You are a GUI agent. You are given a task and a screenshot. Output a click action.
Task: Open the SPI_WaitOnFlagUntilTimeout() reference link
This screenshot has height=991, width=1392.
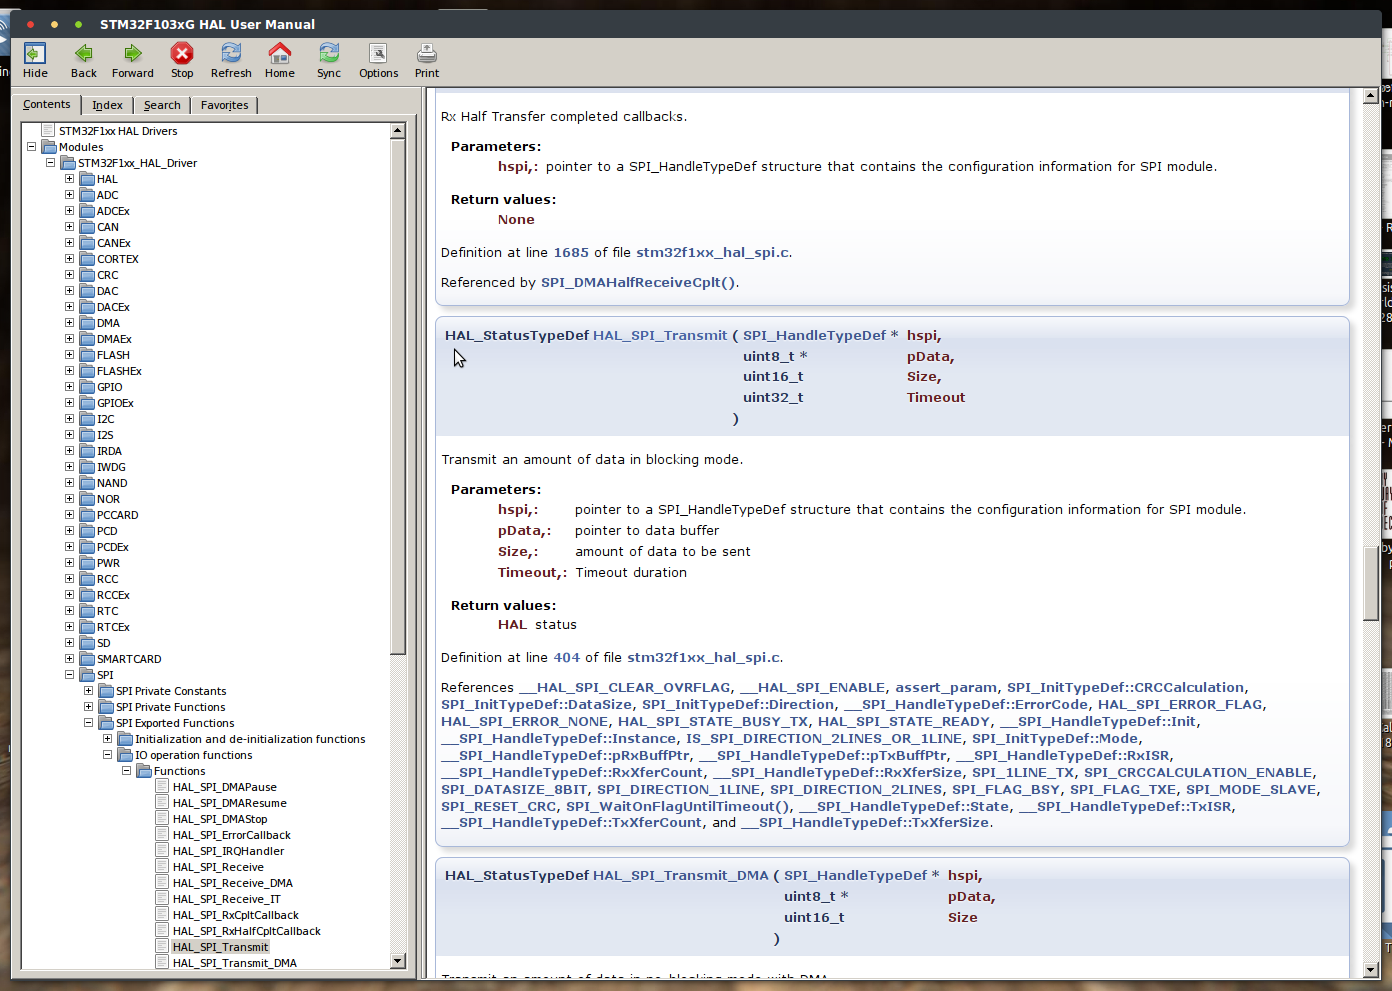[677, 806]
